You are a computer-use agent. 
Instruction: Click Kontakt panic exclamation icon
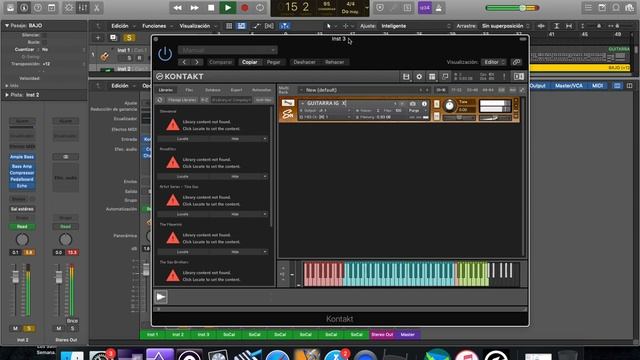[504, 76]
